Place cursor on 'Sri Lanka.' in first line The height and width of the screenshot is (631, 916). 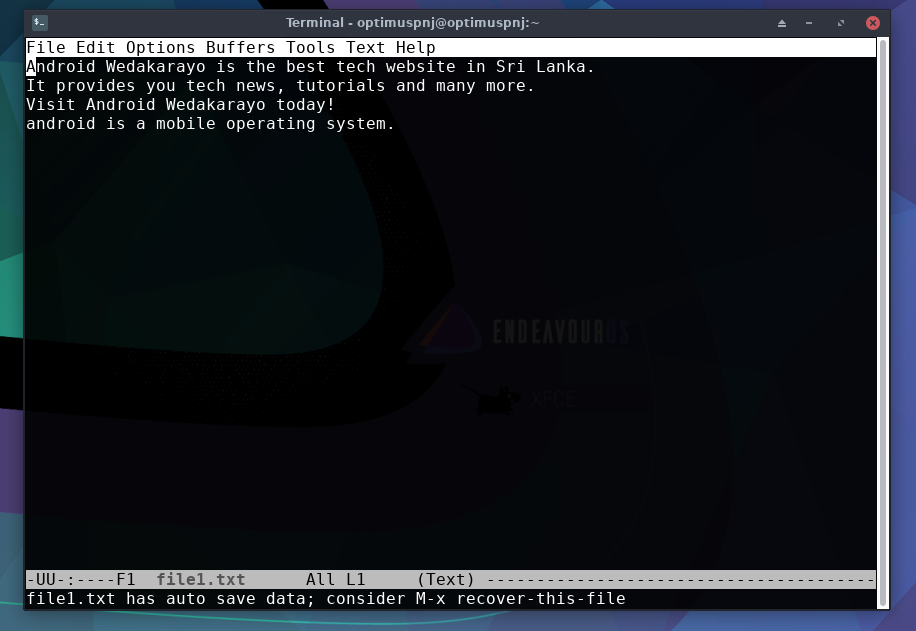tap(545, 67)
